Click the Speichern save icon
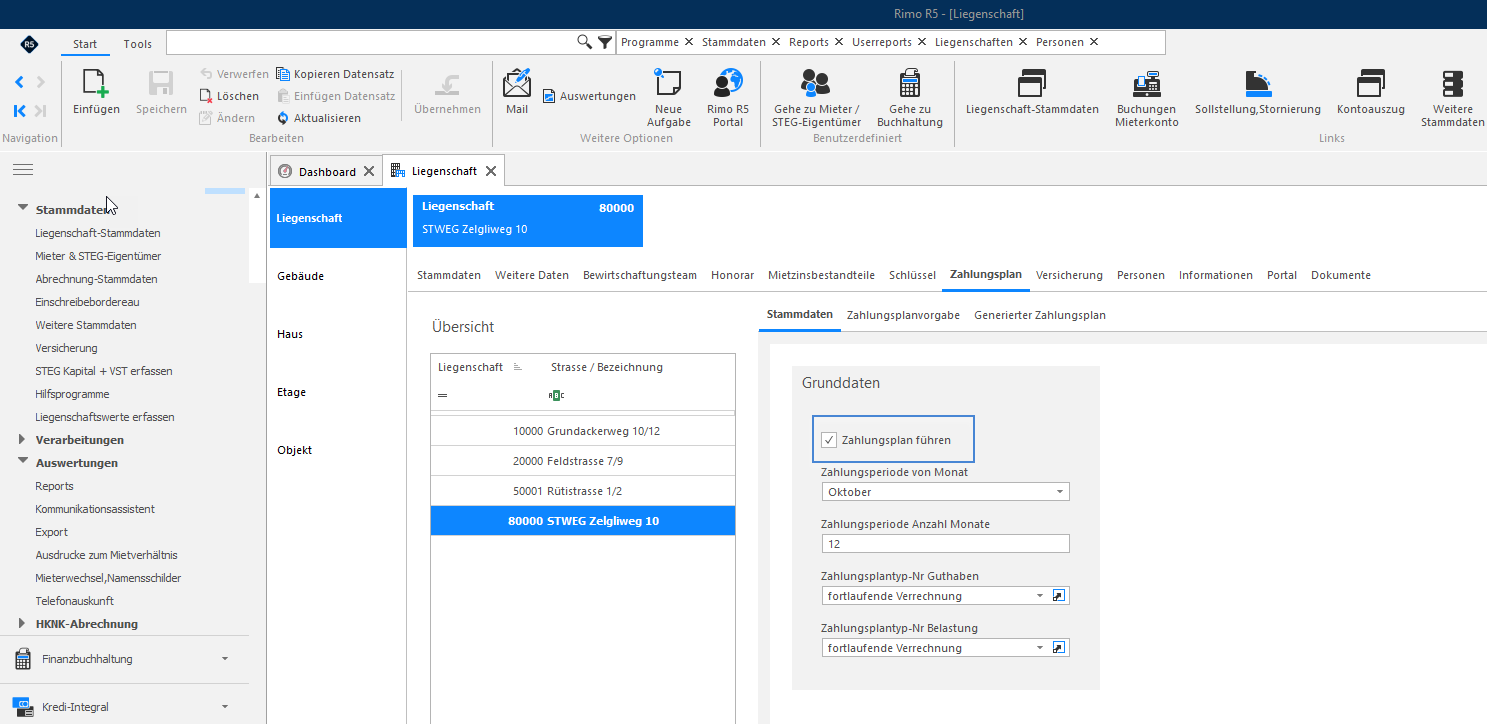This screenshot has height=724, width=1487. coord(161,84)
